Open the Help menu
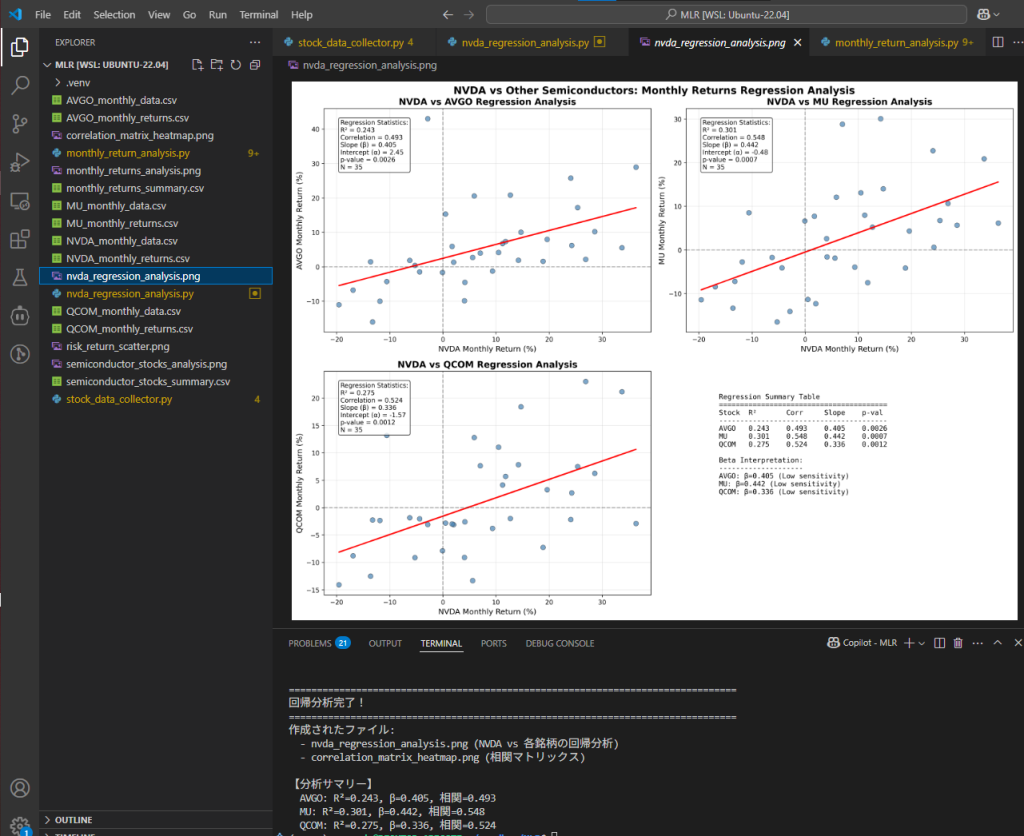The width and height of the screenshot is (1024, 836). [x=302, y=14]
